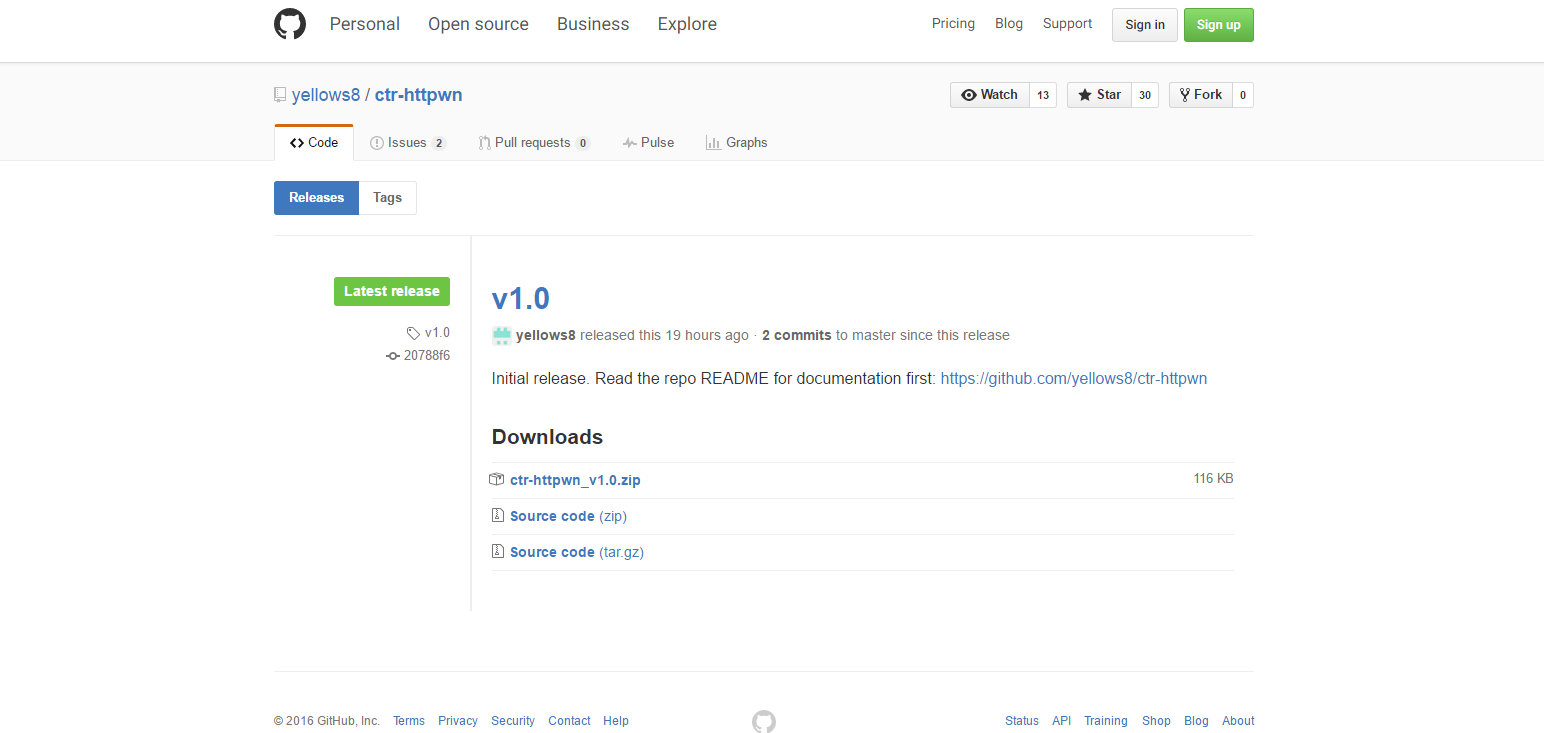Click the Watch button
The width and height of the screenshot is (1544, 733).
pos(989,95)
